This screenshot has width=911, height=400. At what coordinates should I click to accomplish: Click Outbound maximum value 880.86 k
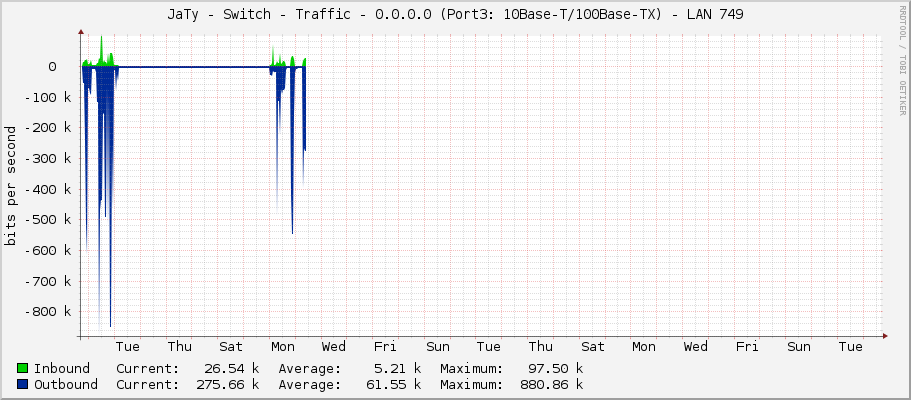coord(552,384)
